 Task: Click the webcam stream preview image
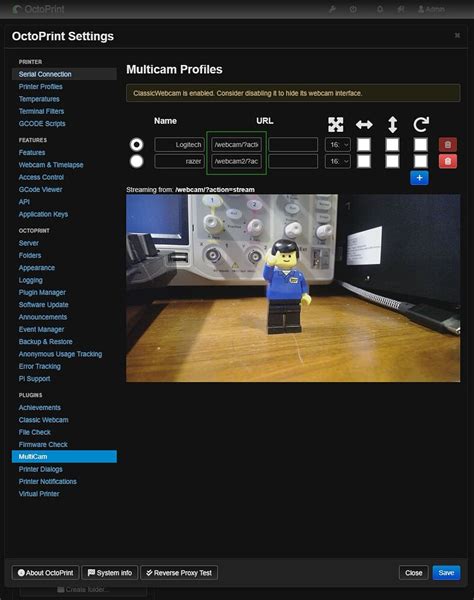click(293, 288)
